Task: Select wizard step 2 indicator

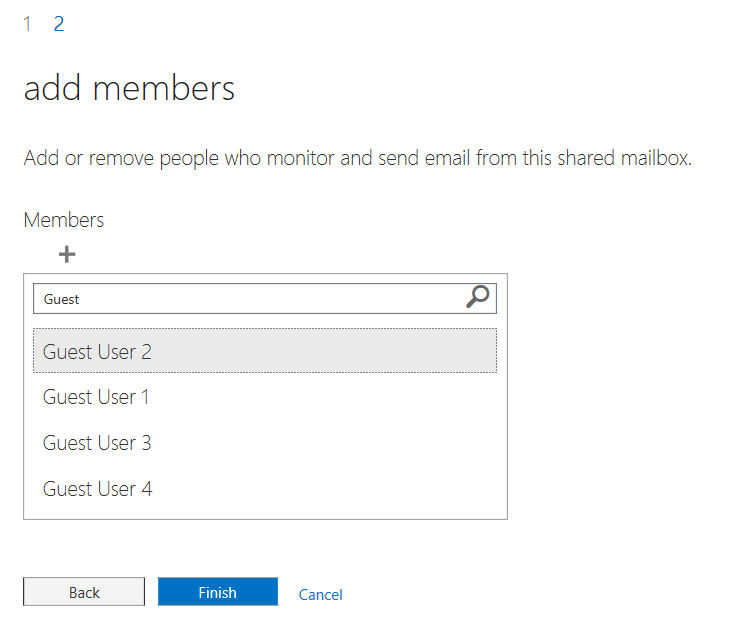Action: [x=58, y=24]
